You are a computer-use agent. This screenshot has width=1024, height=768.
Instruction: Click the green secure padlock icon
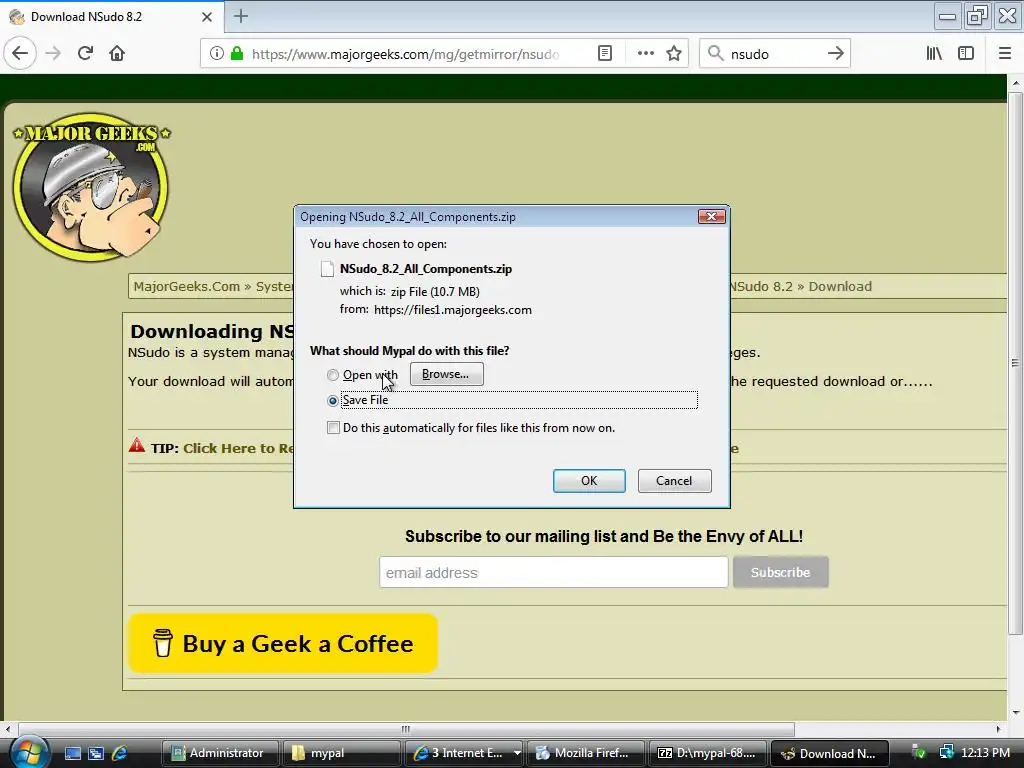[x=237, y=54]
